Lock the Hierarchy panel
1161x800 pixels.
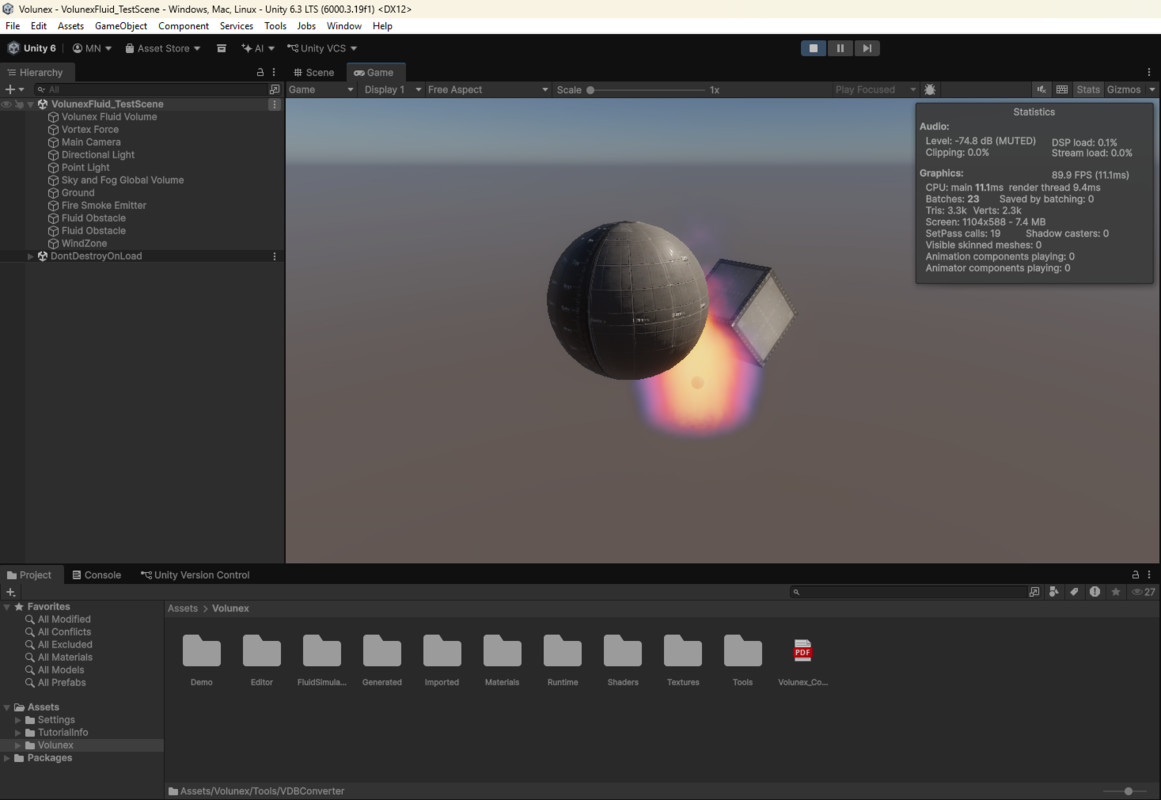260,73
